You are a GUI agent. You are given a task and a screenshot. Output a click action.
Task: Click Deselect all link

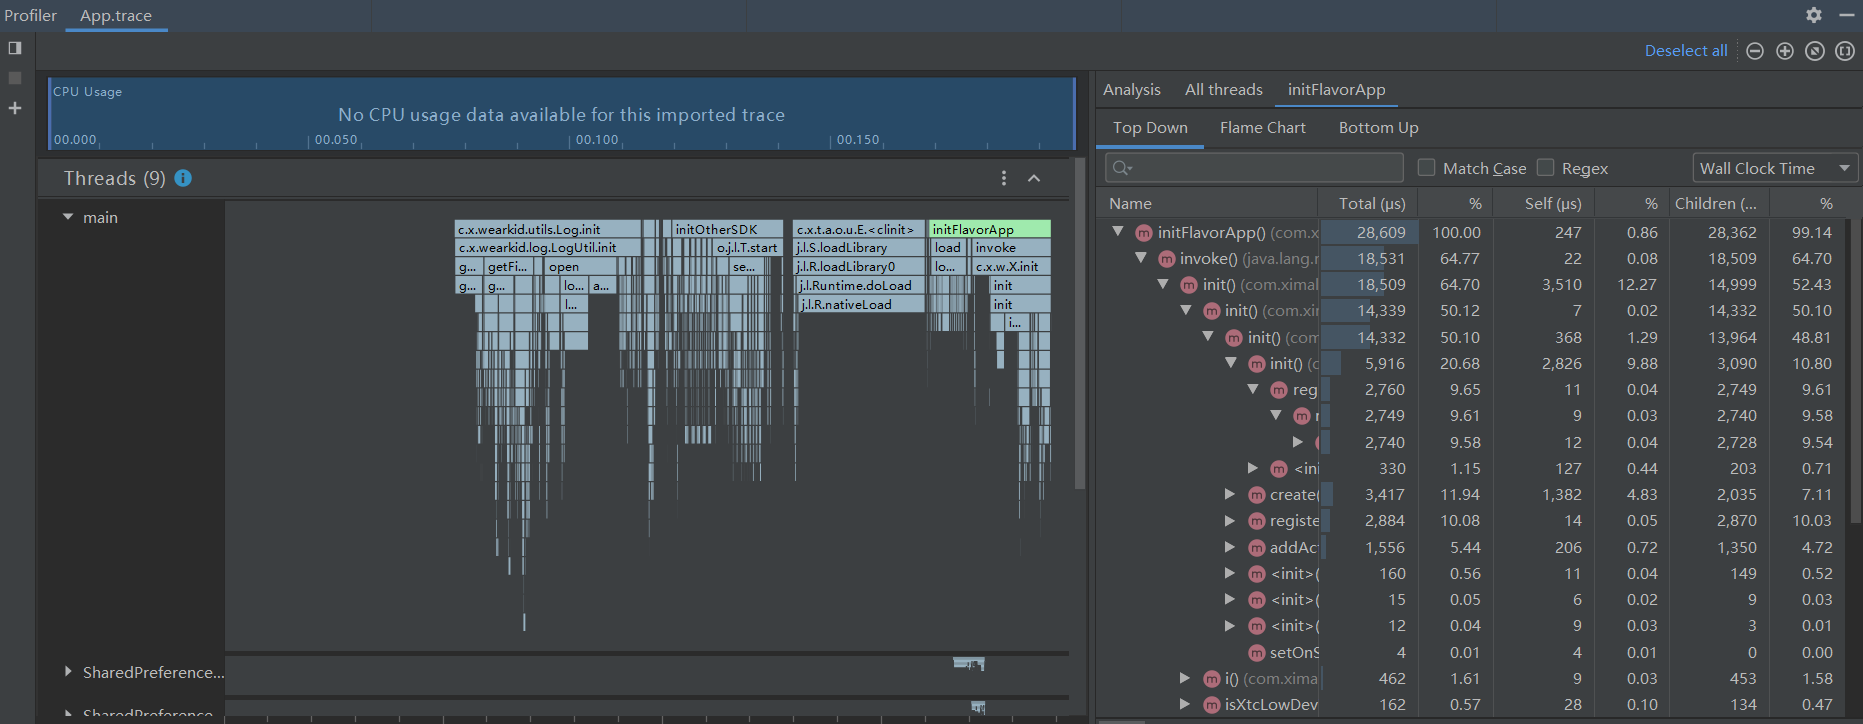point(1686,51)
